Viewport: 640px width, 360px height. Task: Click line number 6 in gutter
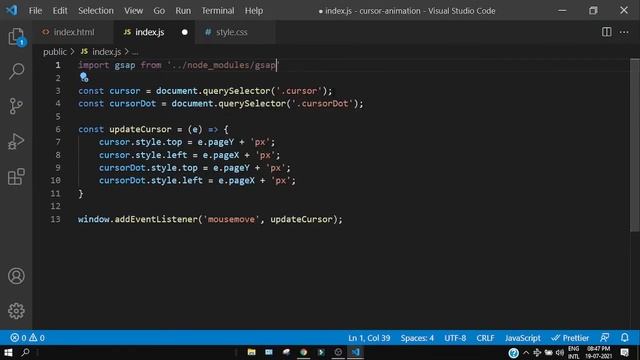pyautogui.click(x=58, y=129)
